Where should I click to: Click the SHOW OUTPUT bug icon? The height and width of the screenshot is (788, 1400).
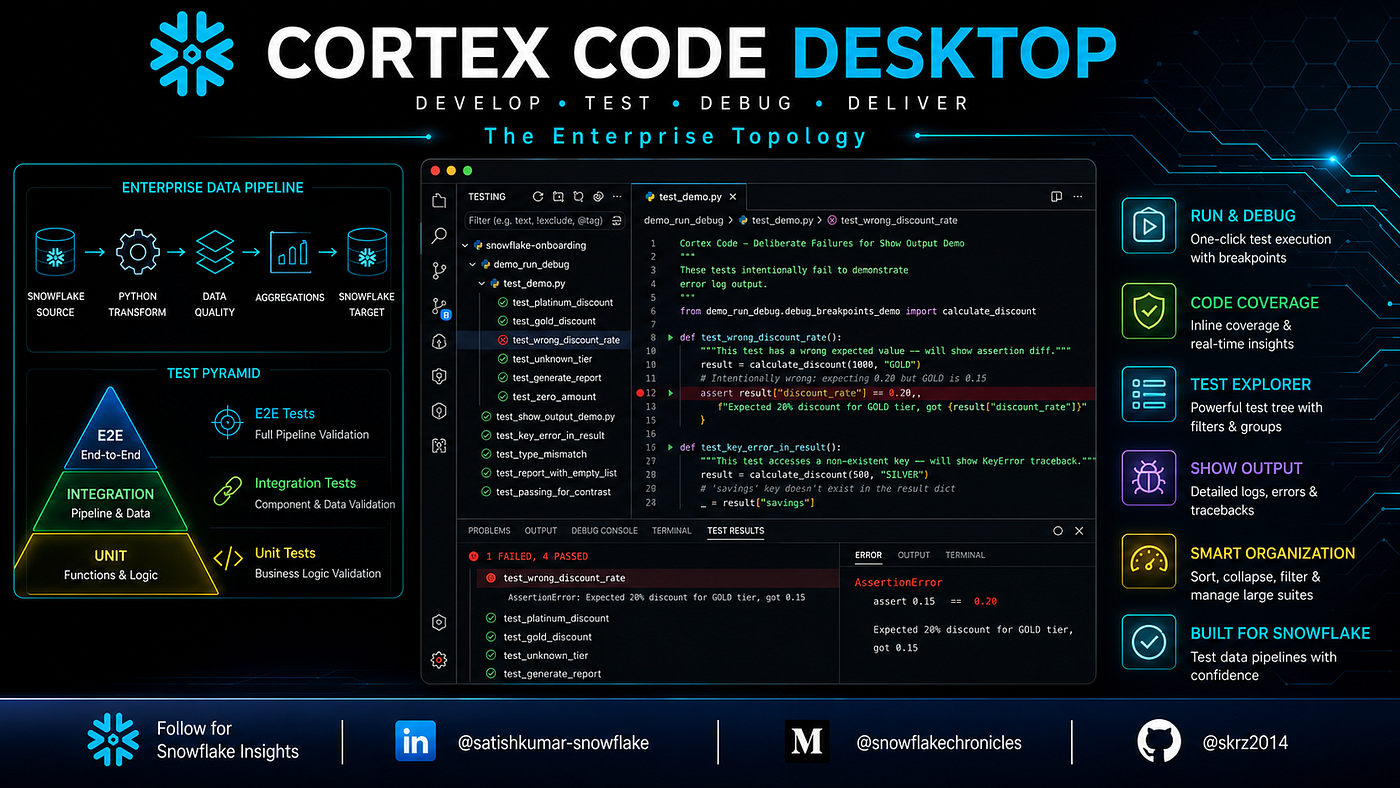1148,478
